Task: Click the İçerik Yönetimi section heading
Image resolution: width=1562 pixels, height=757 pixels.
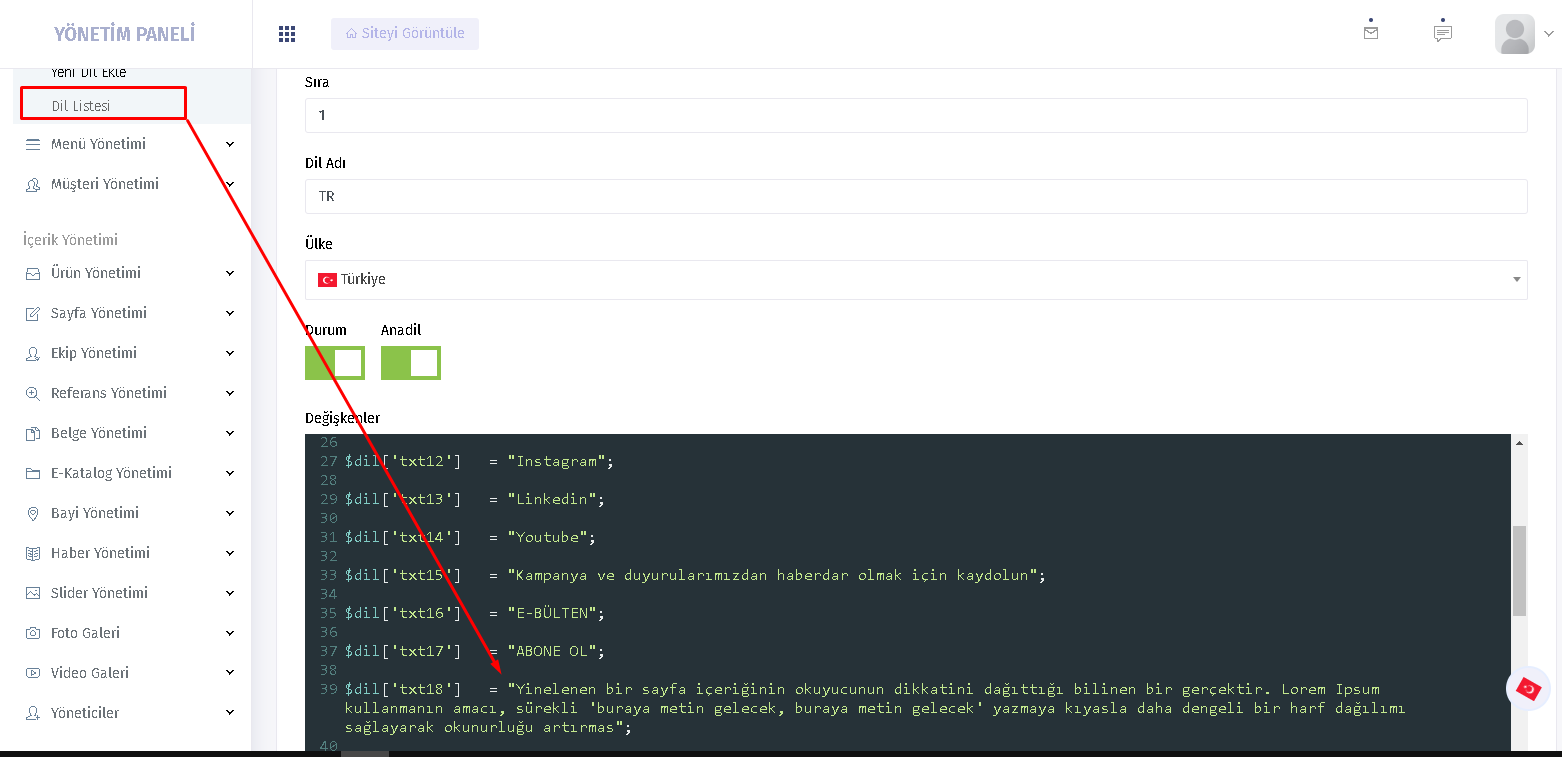Action: pyautogui.click(x=70, y=240)
